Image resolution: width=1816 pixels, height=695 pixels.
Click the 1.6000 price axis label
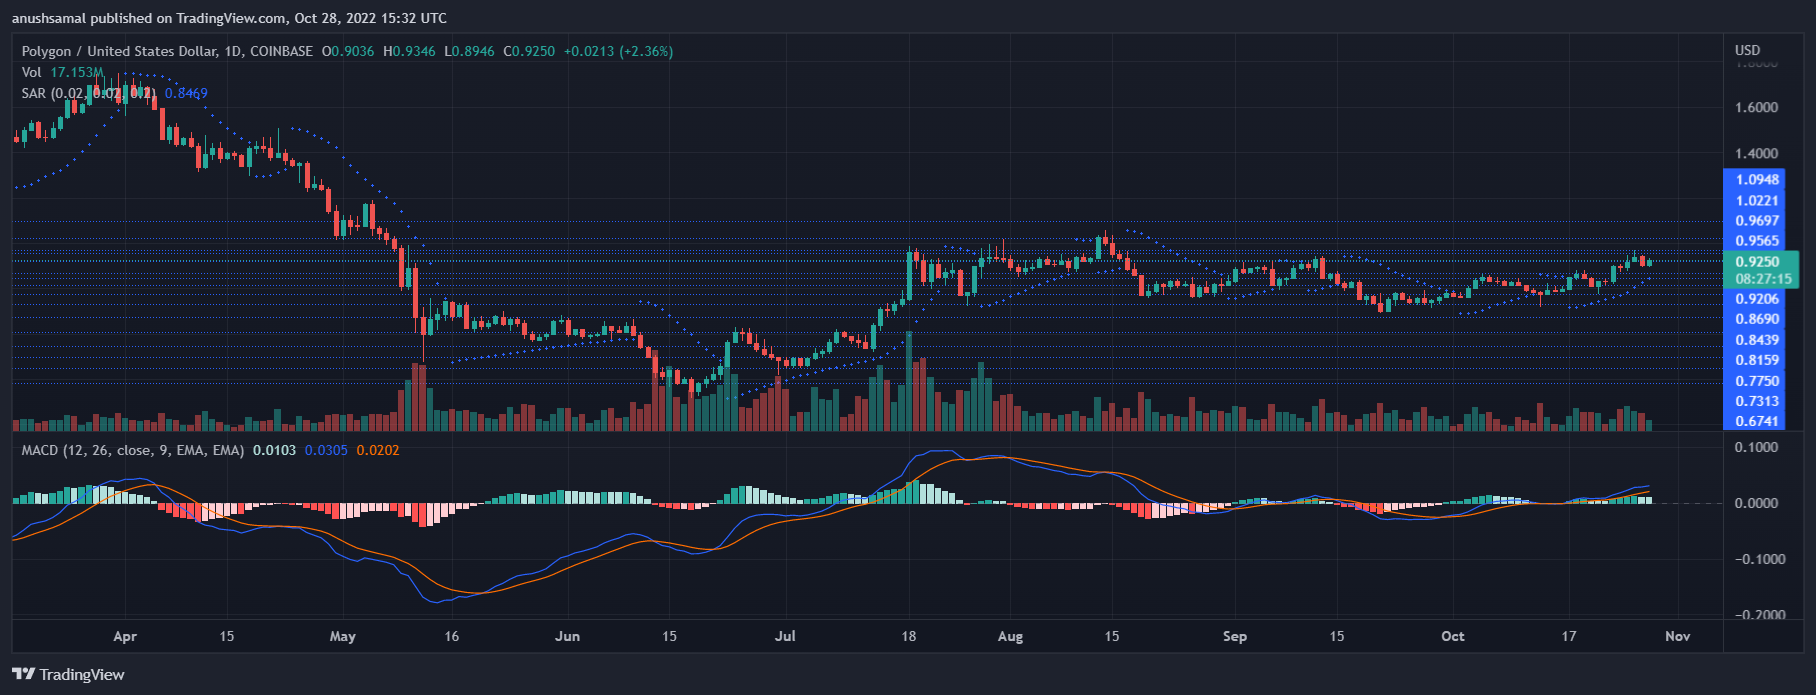click(1757, 108)
